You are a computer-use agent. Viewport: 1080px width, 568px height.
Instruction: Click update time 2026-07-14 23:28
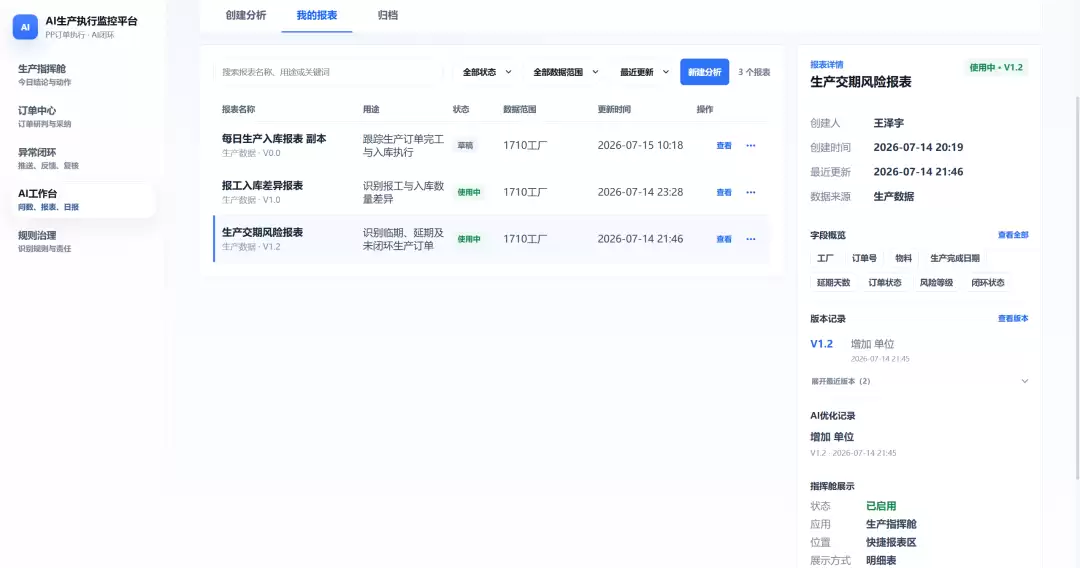pyautogui.click(x=640, y=192)
